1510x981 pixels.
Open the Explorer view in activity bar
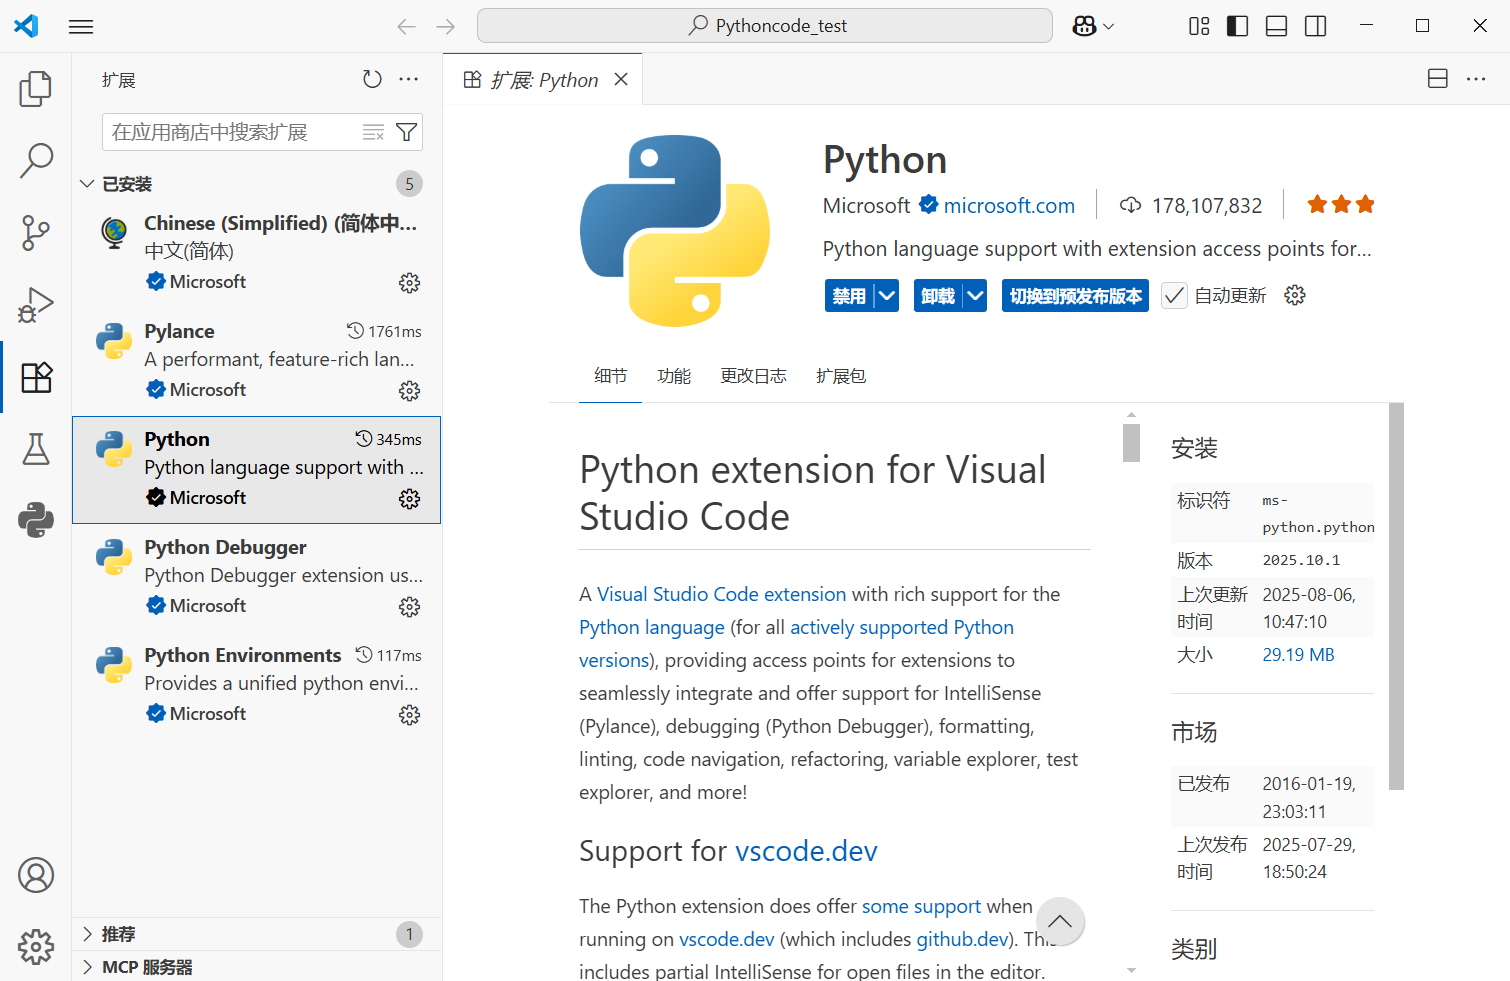(x=36, y=89)
